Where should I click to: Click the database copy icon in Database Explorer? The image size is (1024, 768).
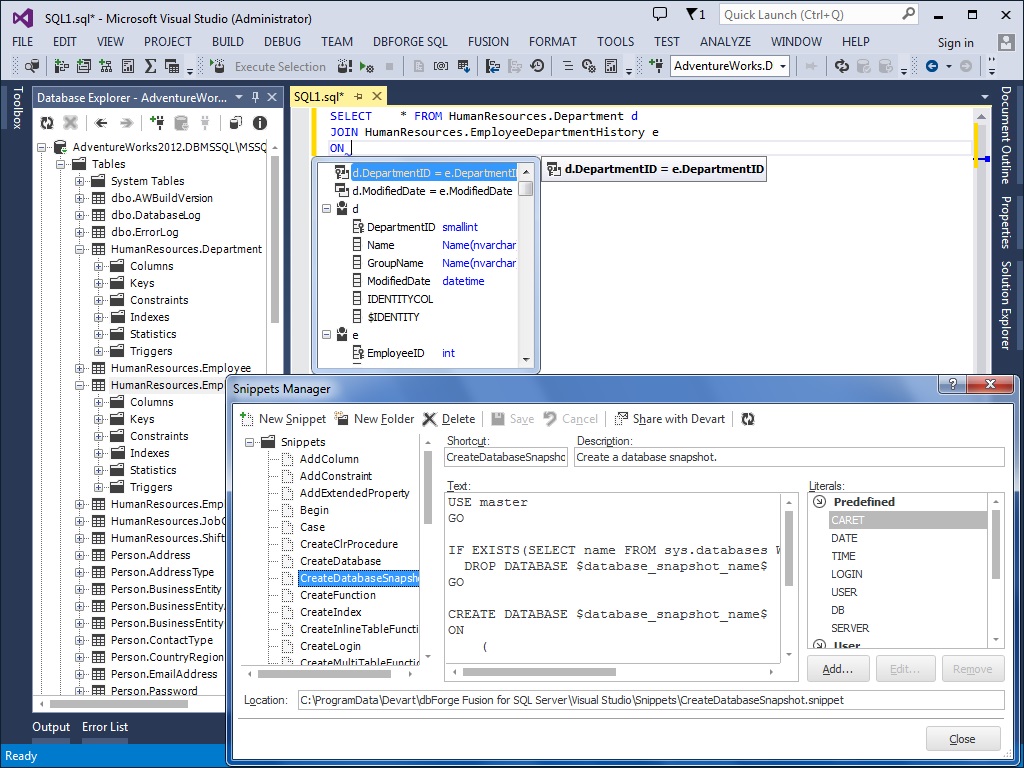point(236,123)
